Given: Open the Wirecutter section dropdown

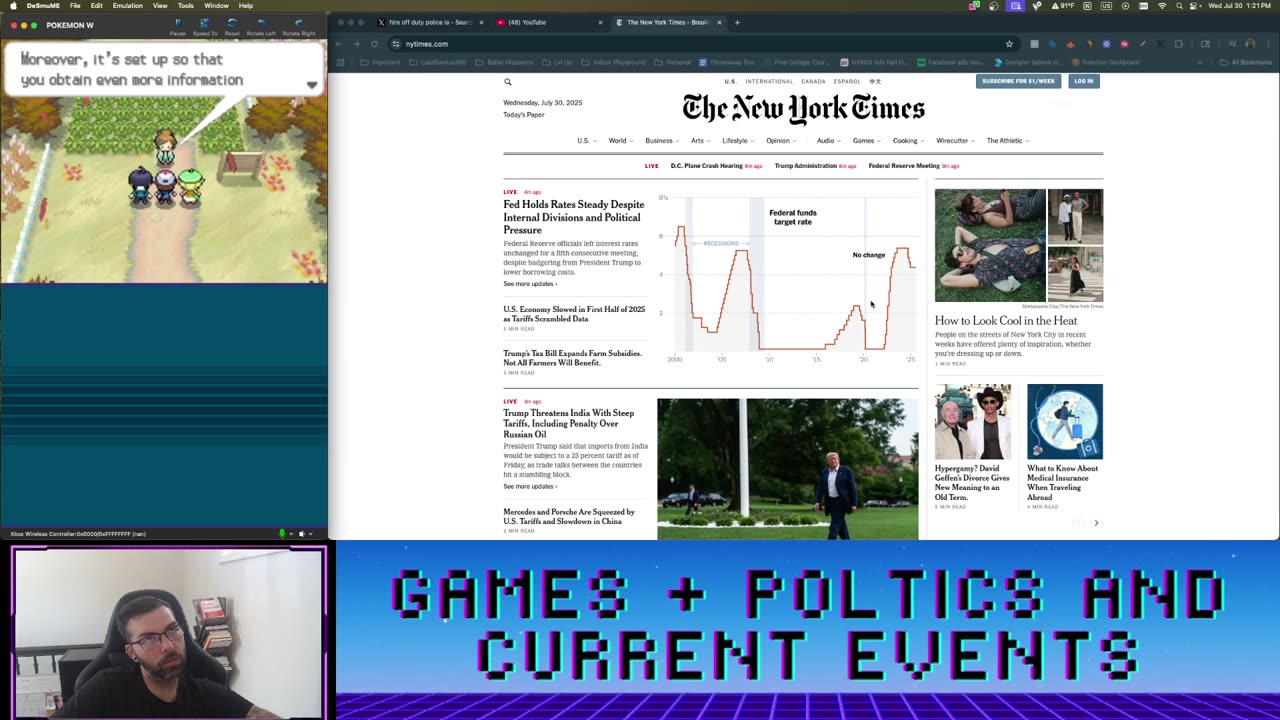Looking at the screenshot, I should coord(955,141).
